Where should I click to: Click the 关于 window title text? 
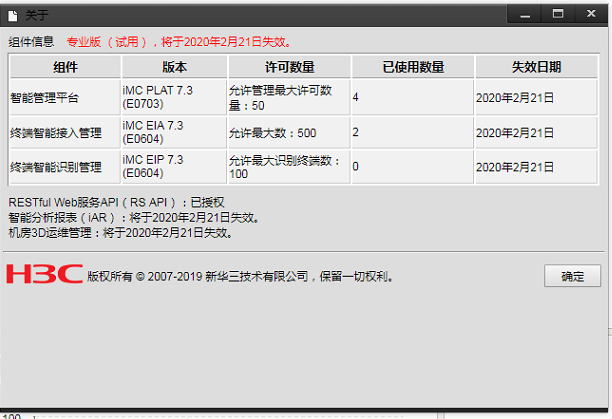pos(36,15)
